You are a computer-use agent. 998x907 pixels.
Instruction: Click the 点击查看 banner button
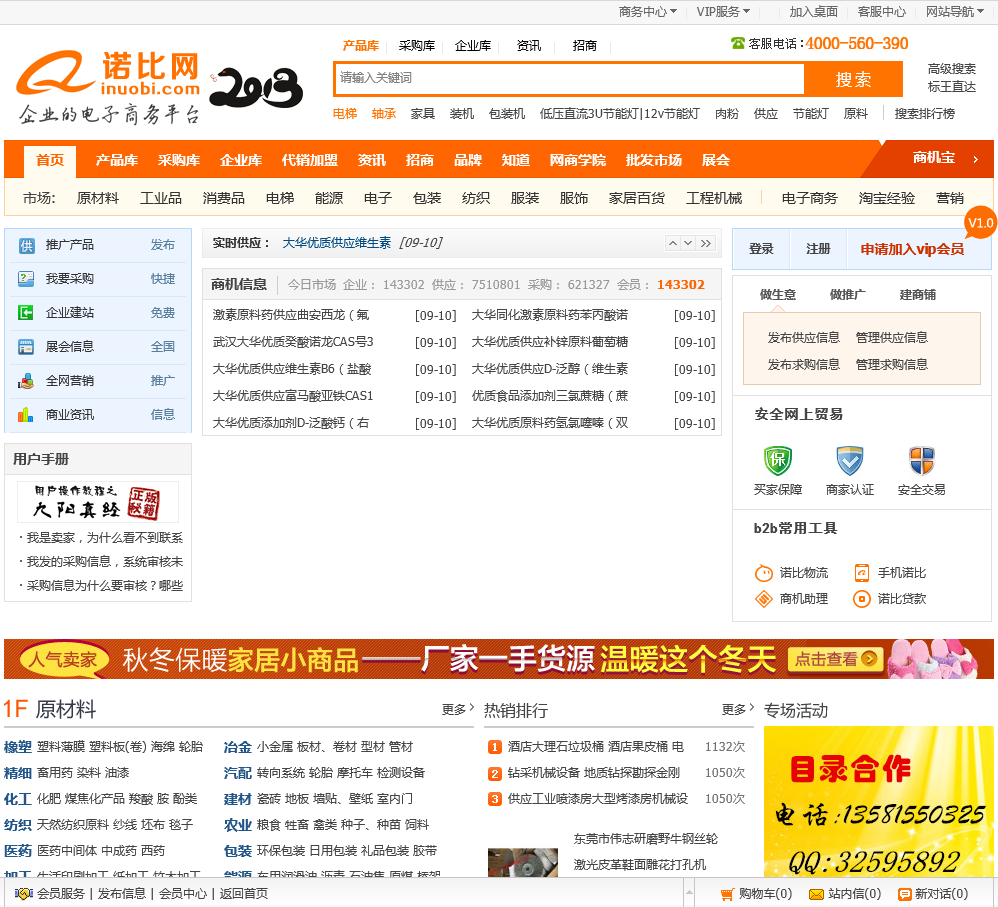836,659
